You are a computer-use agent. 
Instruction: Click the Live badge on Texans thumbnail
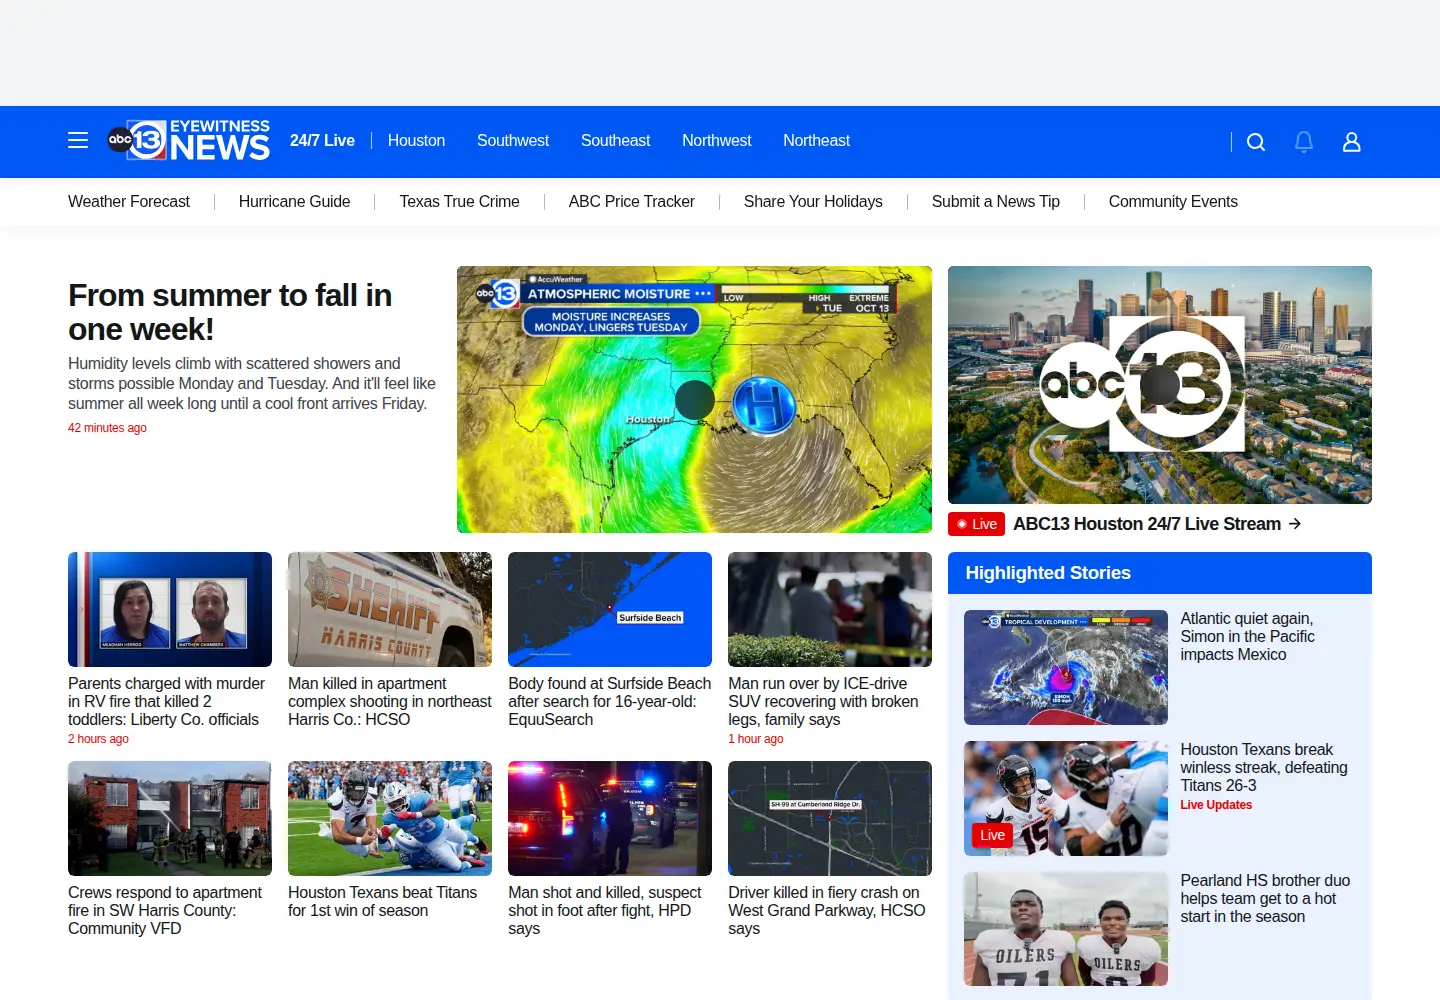[x=993, y=835]
